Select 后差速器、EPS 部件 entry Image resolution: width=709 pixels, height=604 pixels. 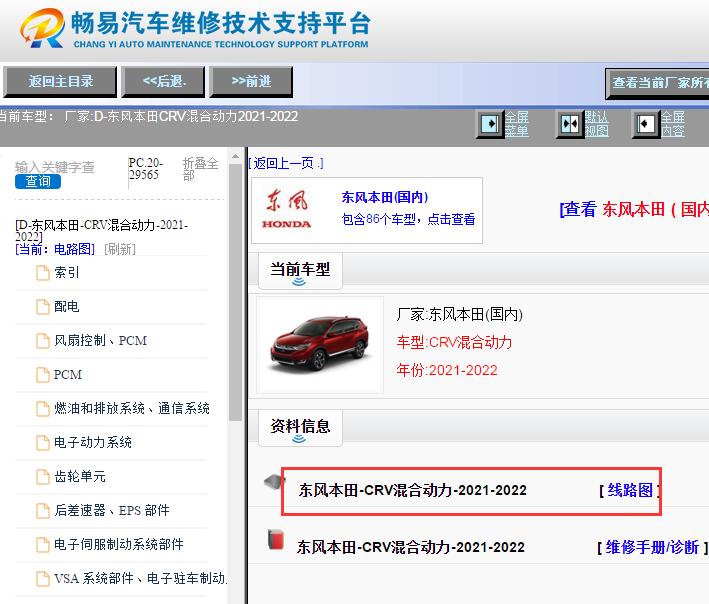[x=112, y=510]
